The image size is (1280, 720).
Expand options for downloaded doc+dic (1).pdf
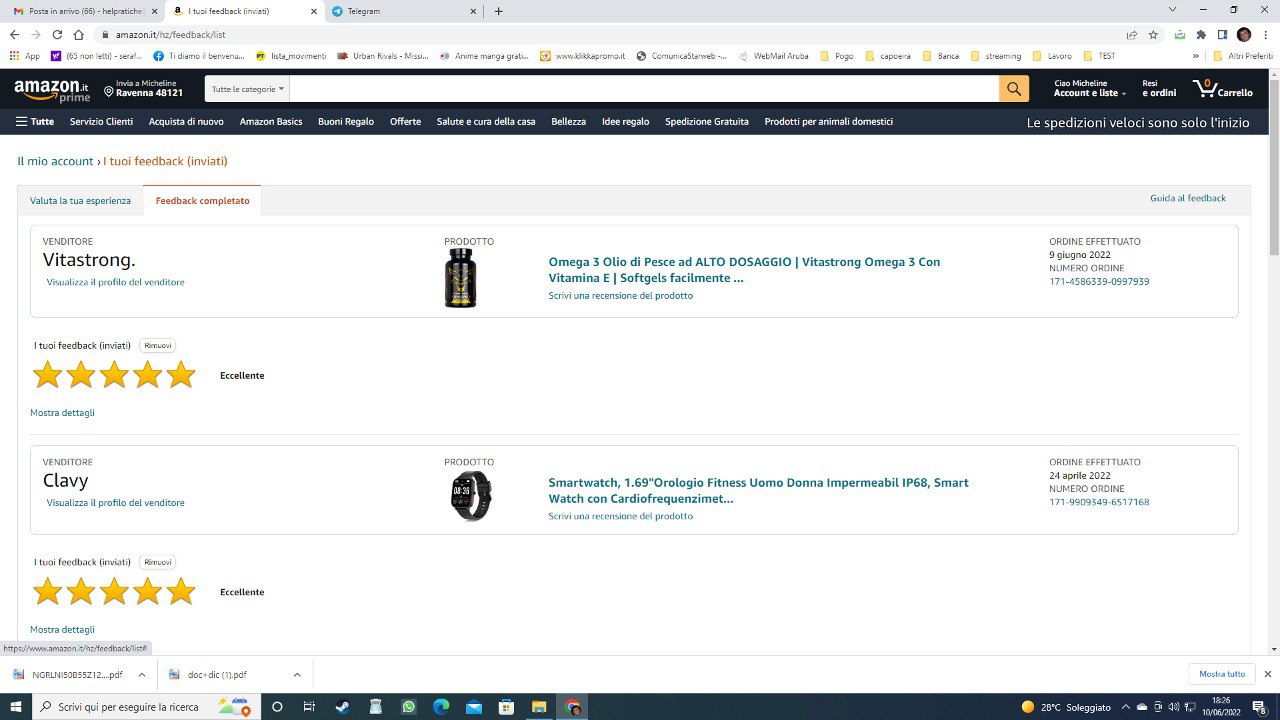pyautogui.click(x=297, y=674)
